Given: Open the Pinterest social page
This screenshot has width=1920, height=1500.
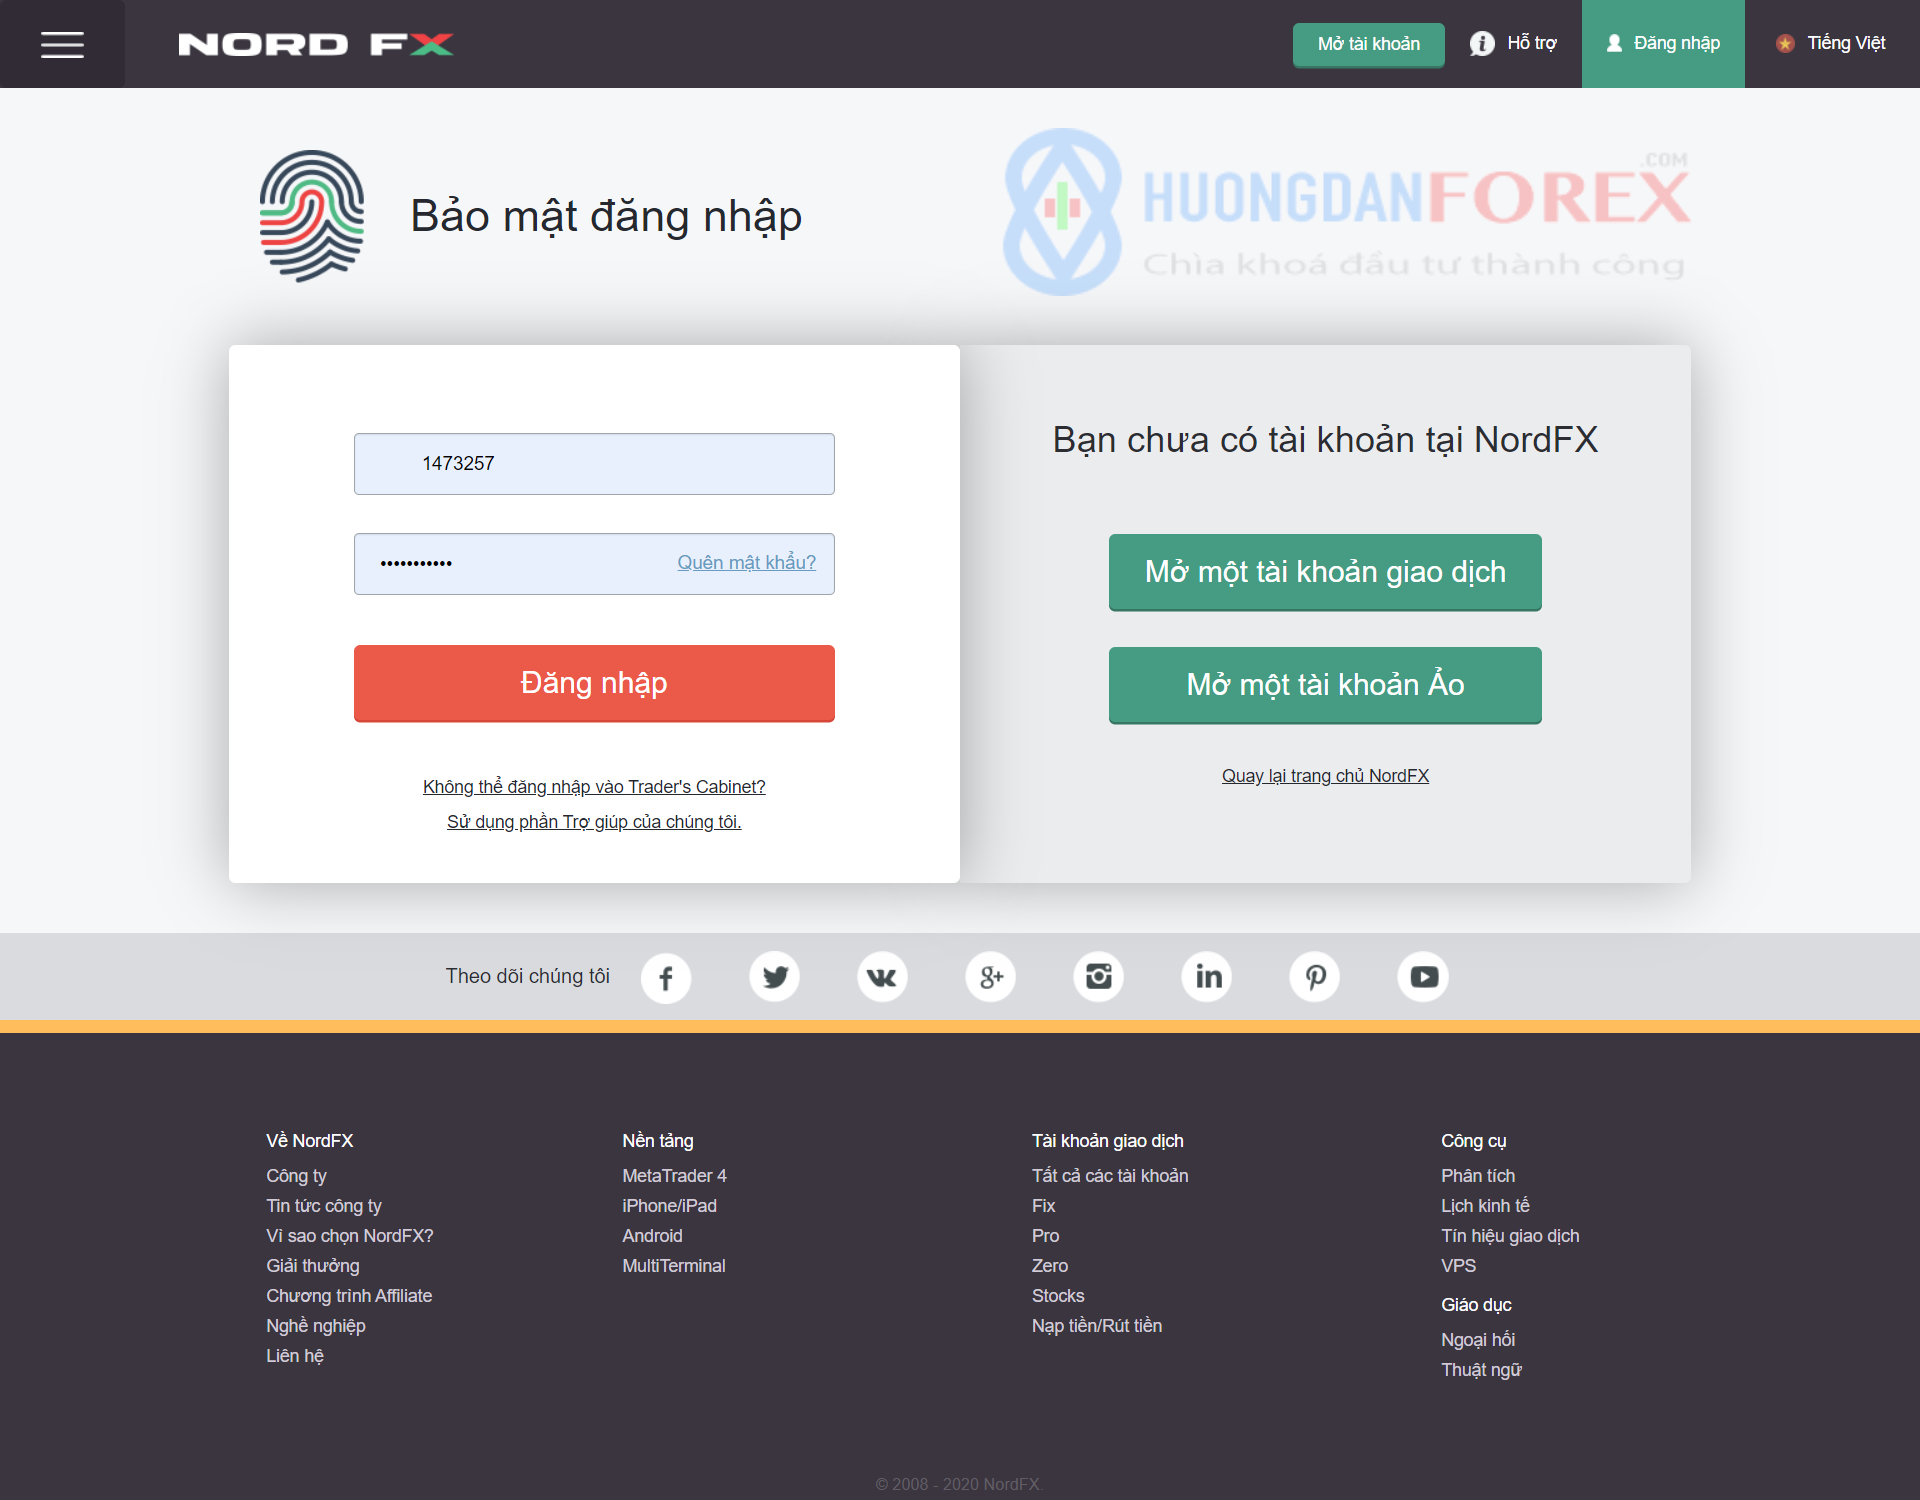Looking at the screenshot, I should [x=1315, y=977].
